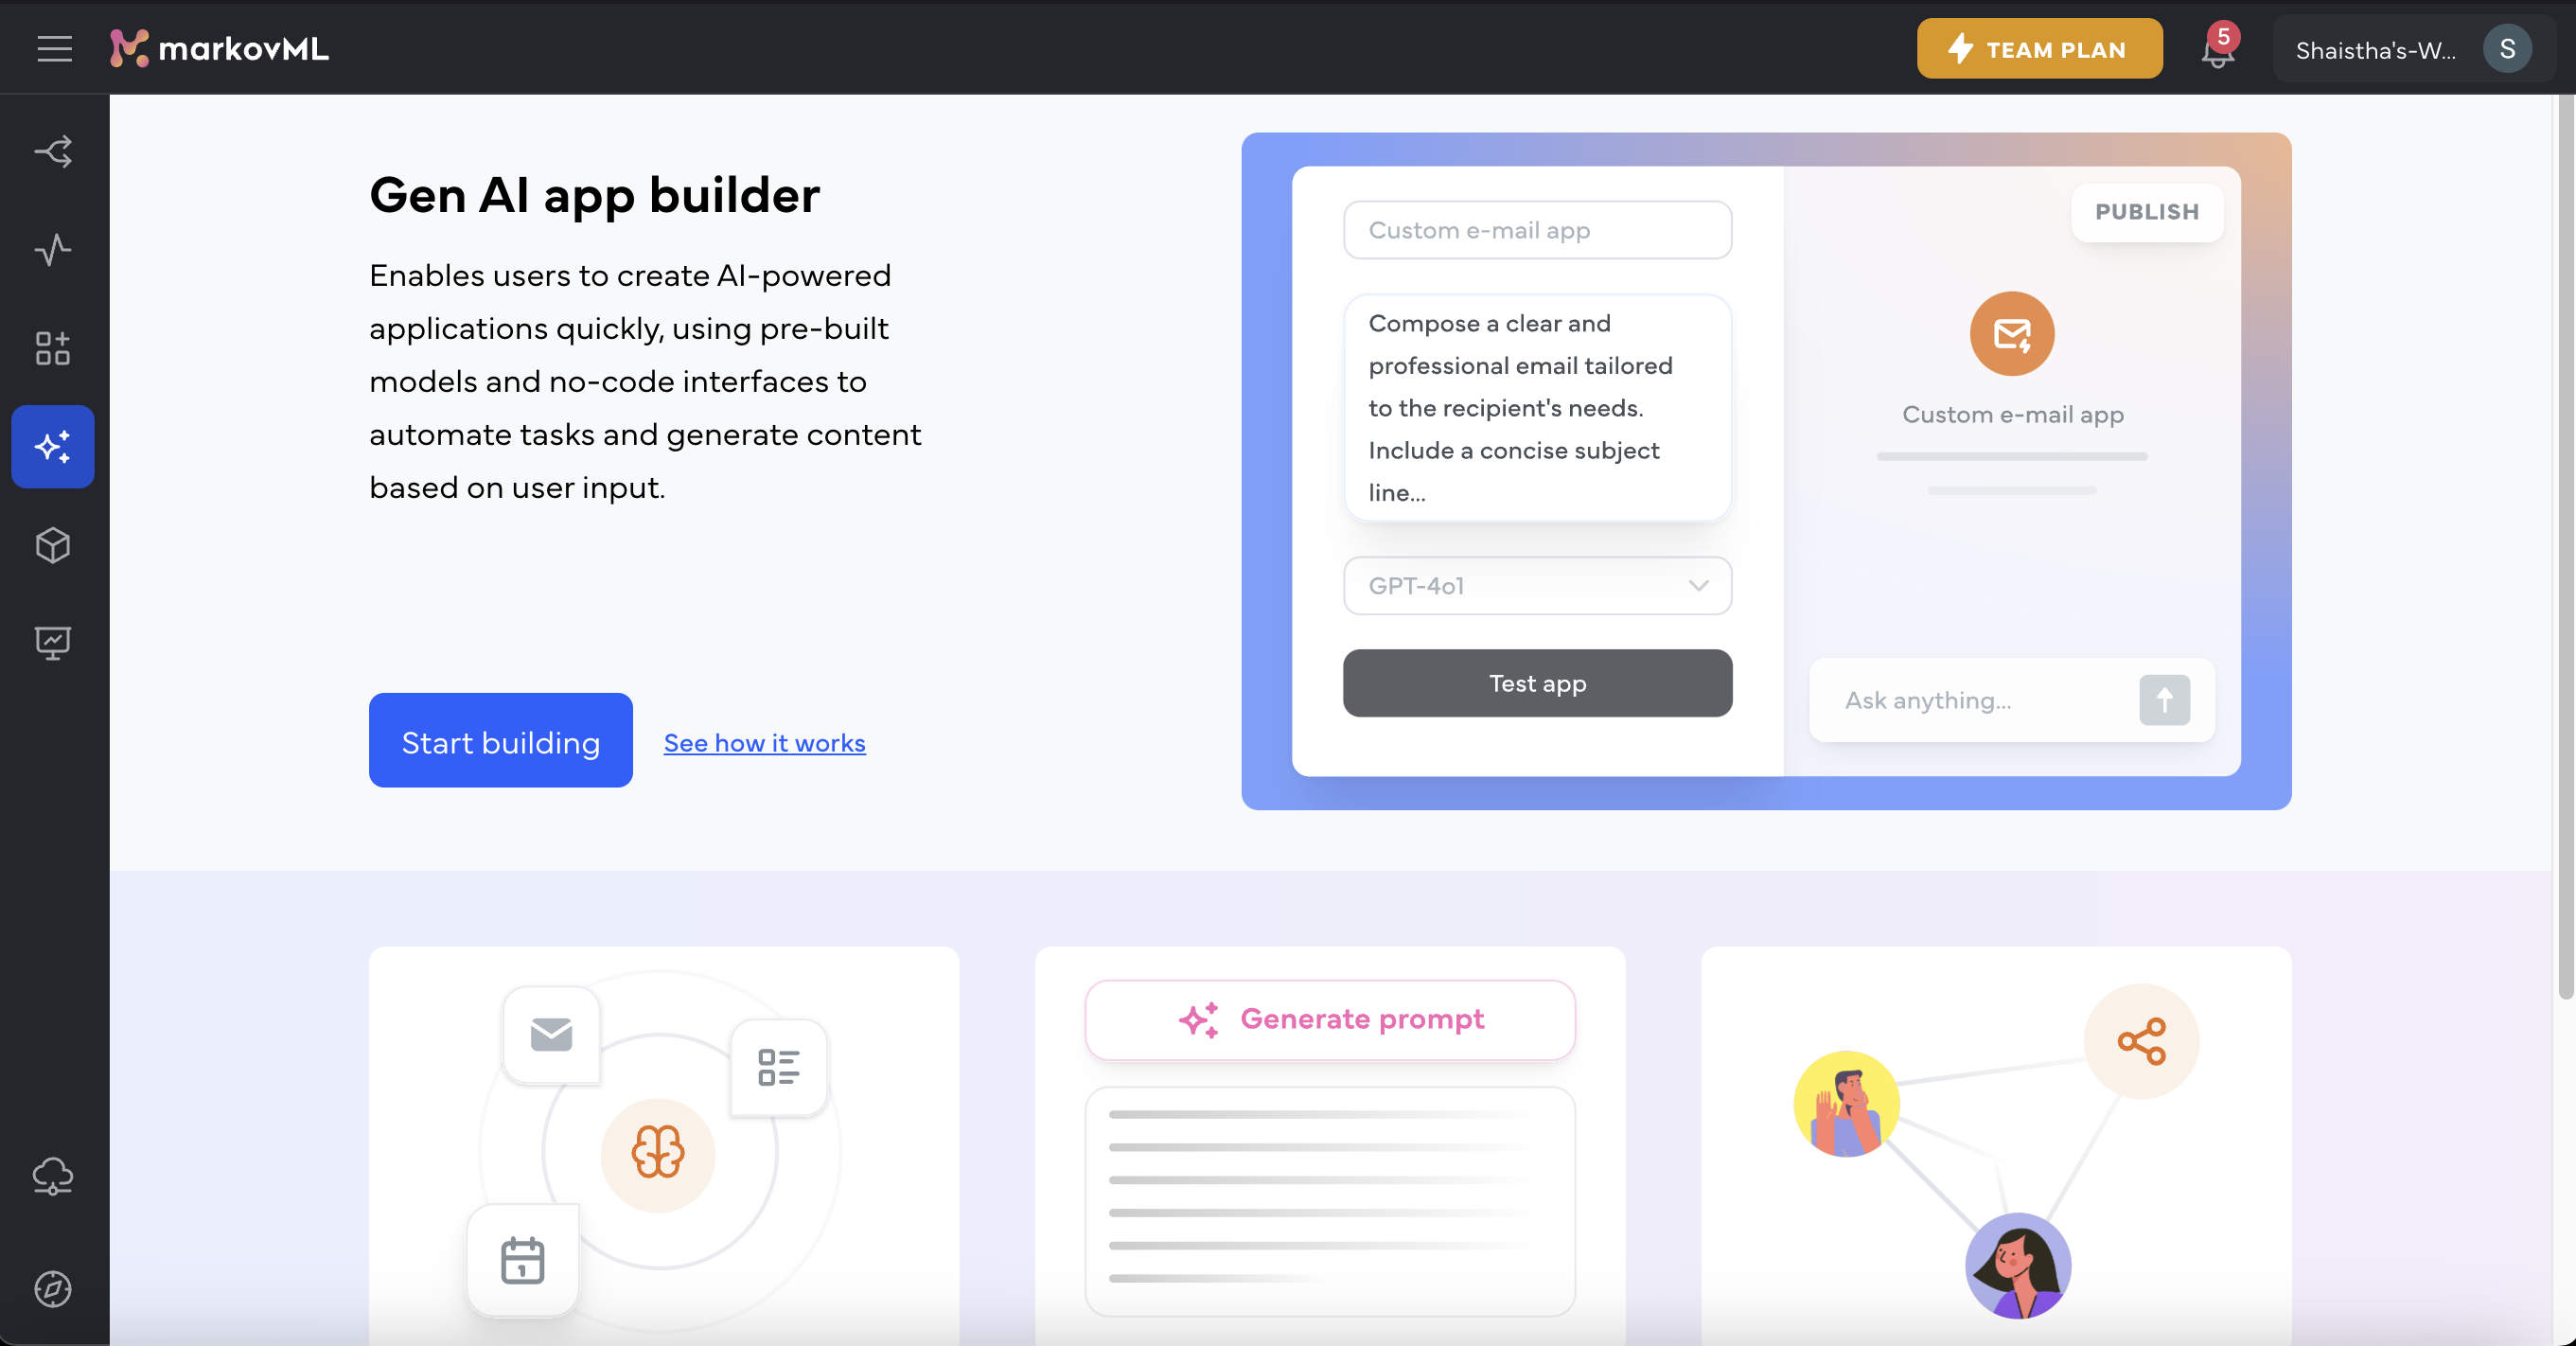Click See how it works link
The image size is (2576, 1346).
764,743
